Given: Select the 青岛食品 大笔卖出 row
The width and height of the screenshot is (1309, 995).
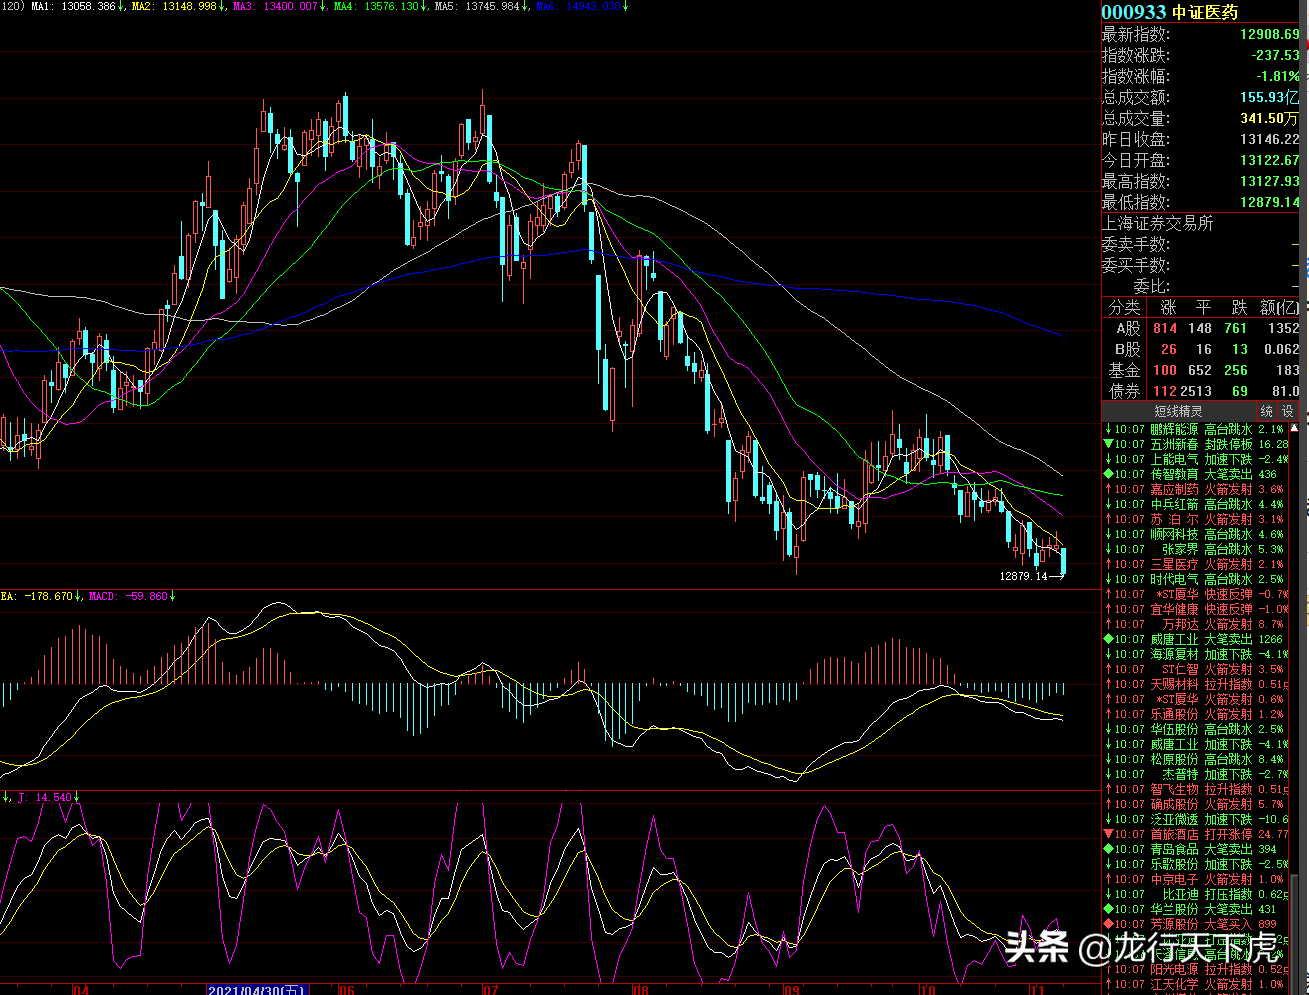Looking at the screenshot, I should point(1196,849).
